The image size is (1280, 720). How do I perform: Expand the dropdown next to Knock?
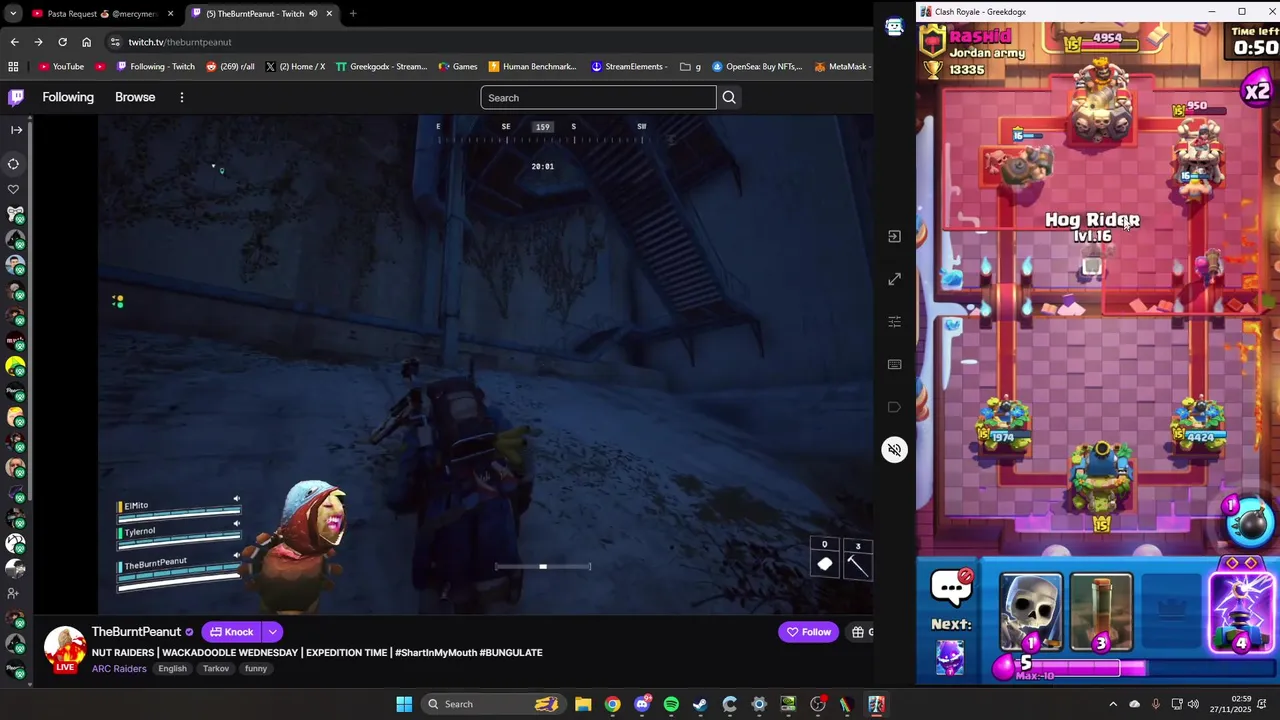coord(273,632)
